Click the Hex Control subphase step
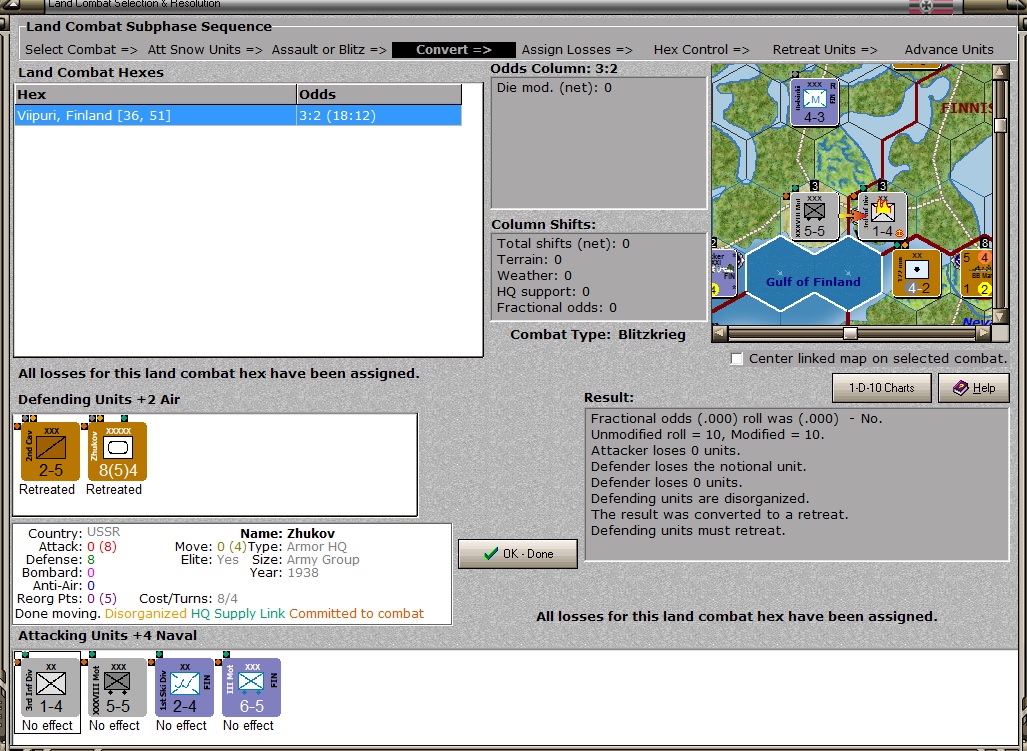Viewport: 1027px width, 751px height. [x=701, y=50]
